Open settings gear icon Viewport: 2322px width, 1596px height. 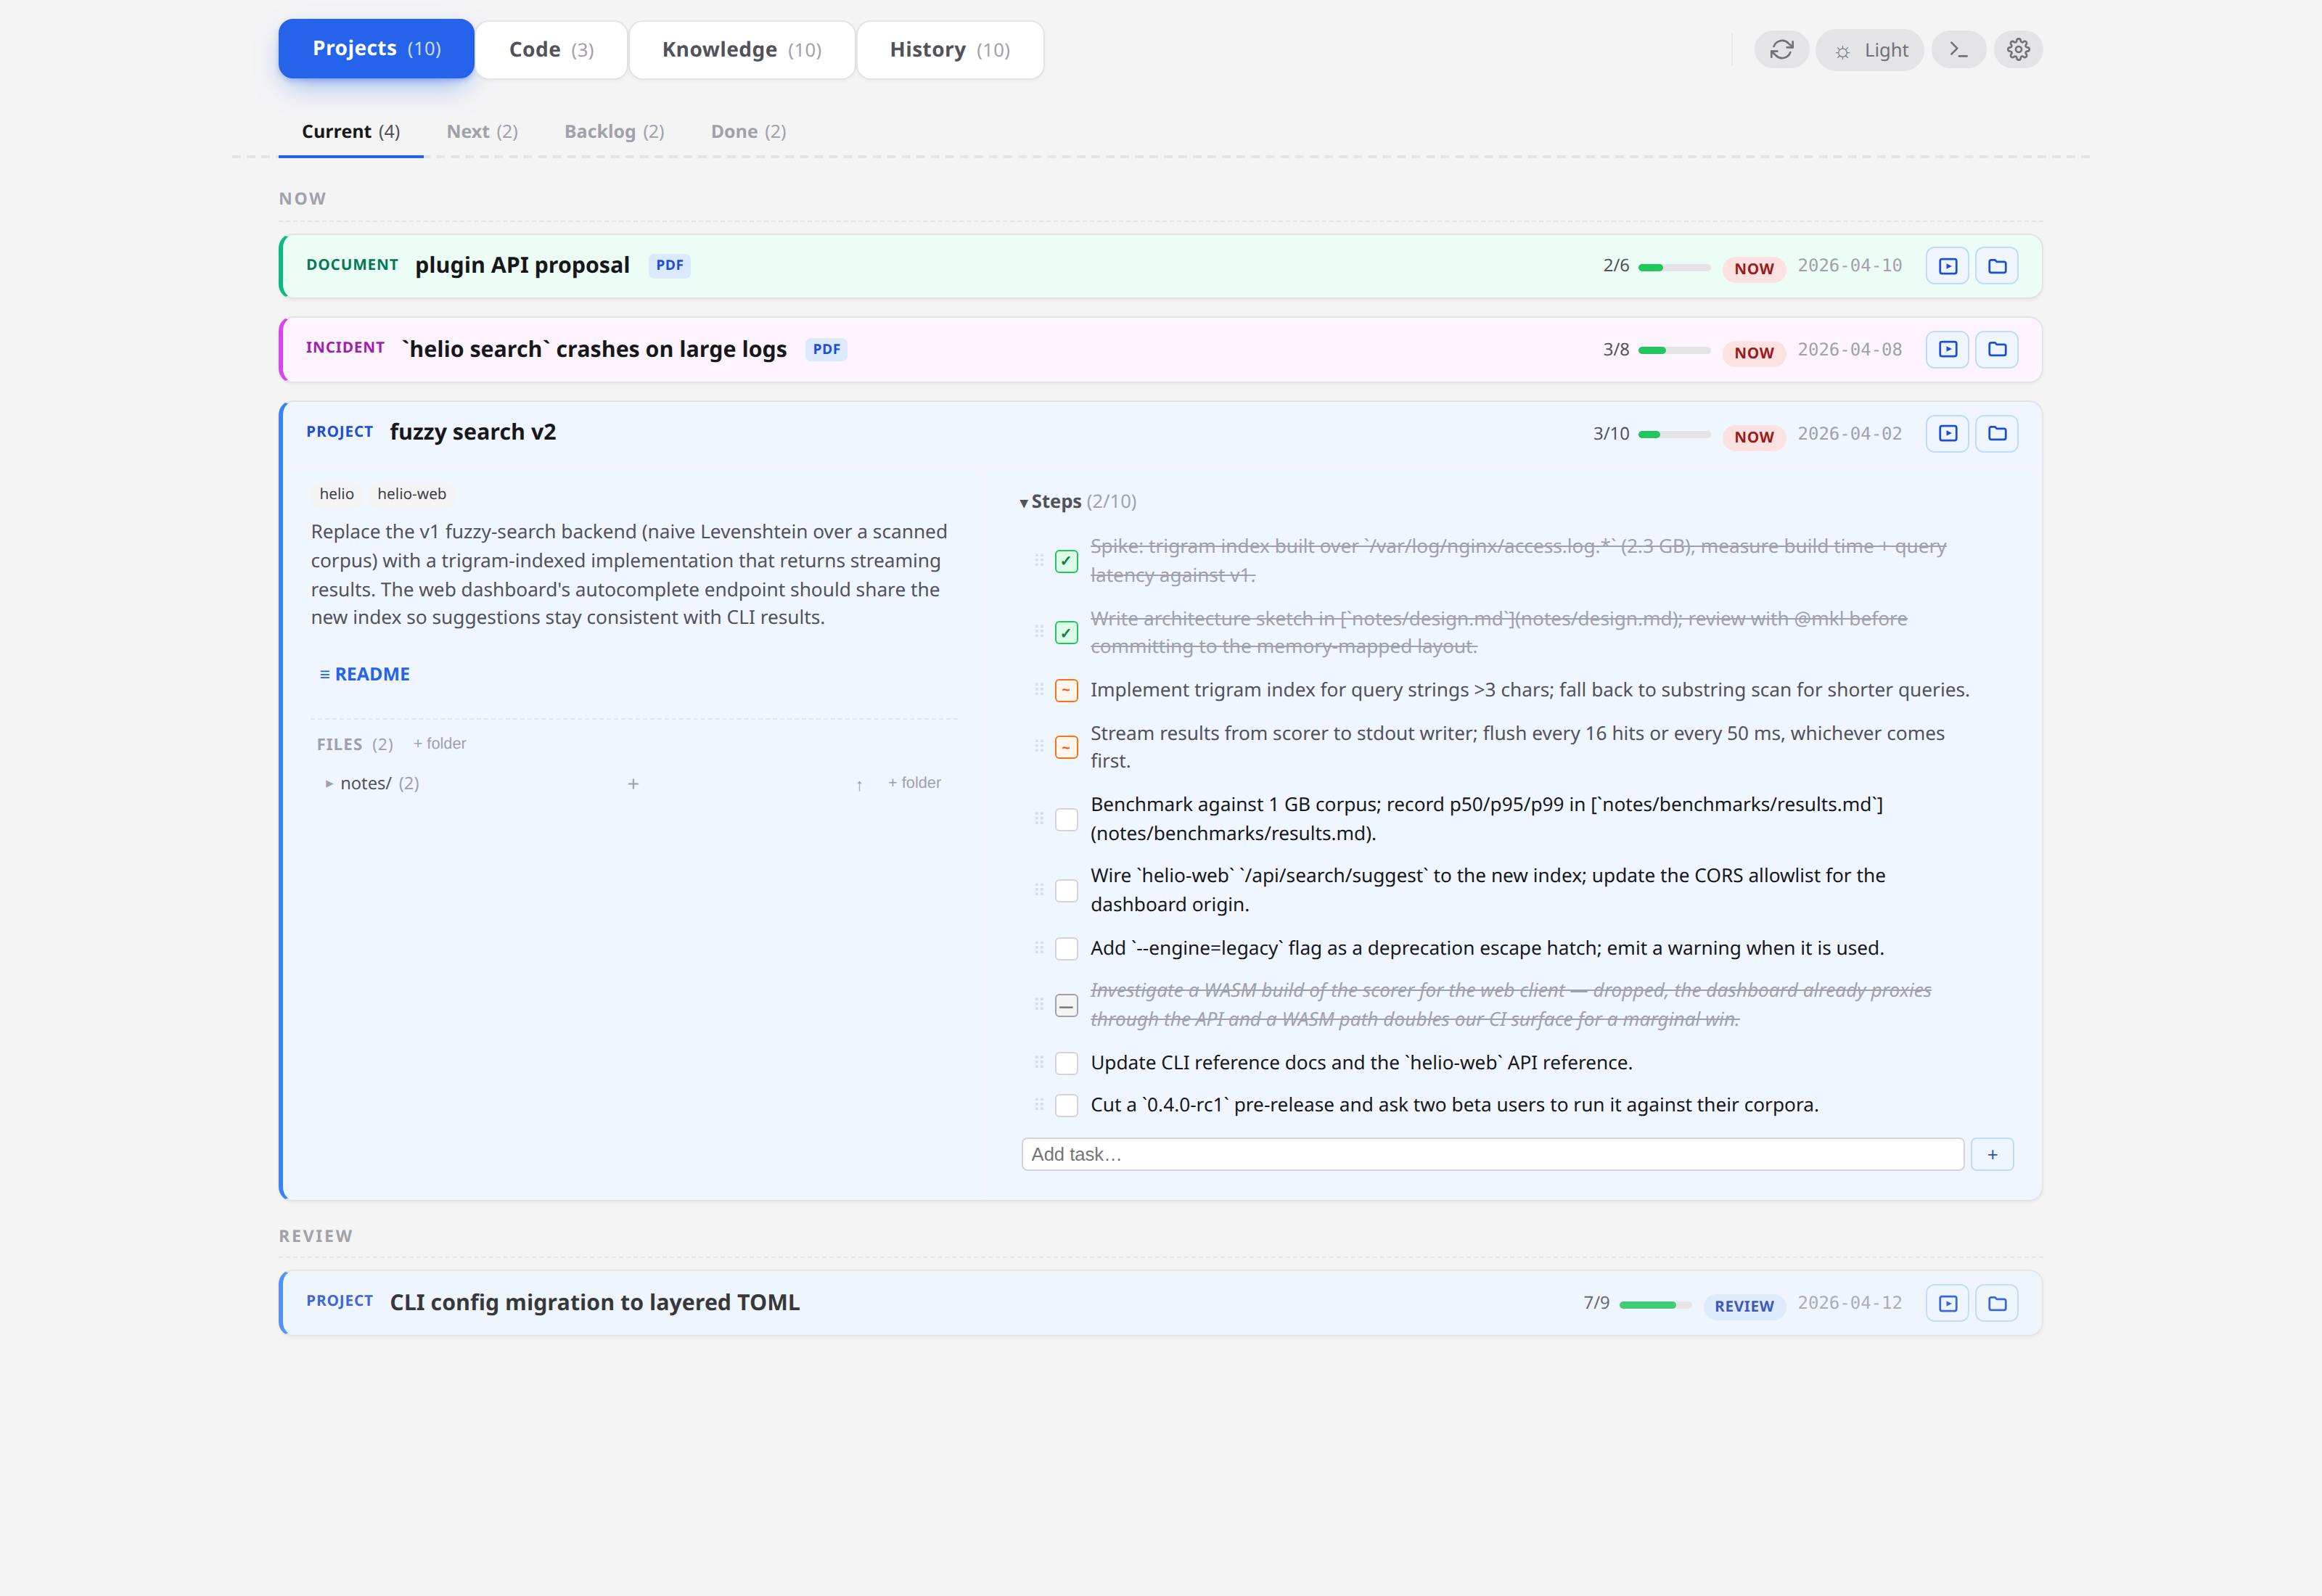click(x=2018, y=50)
